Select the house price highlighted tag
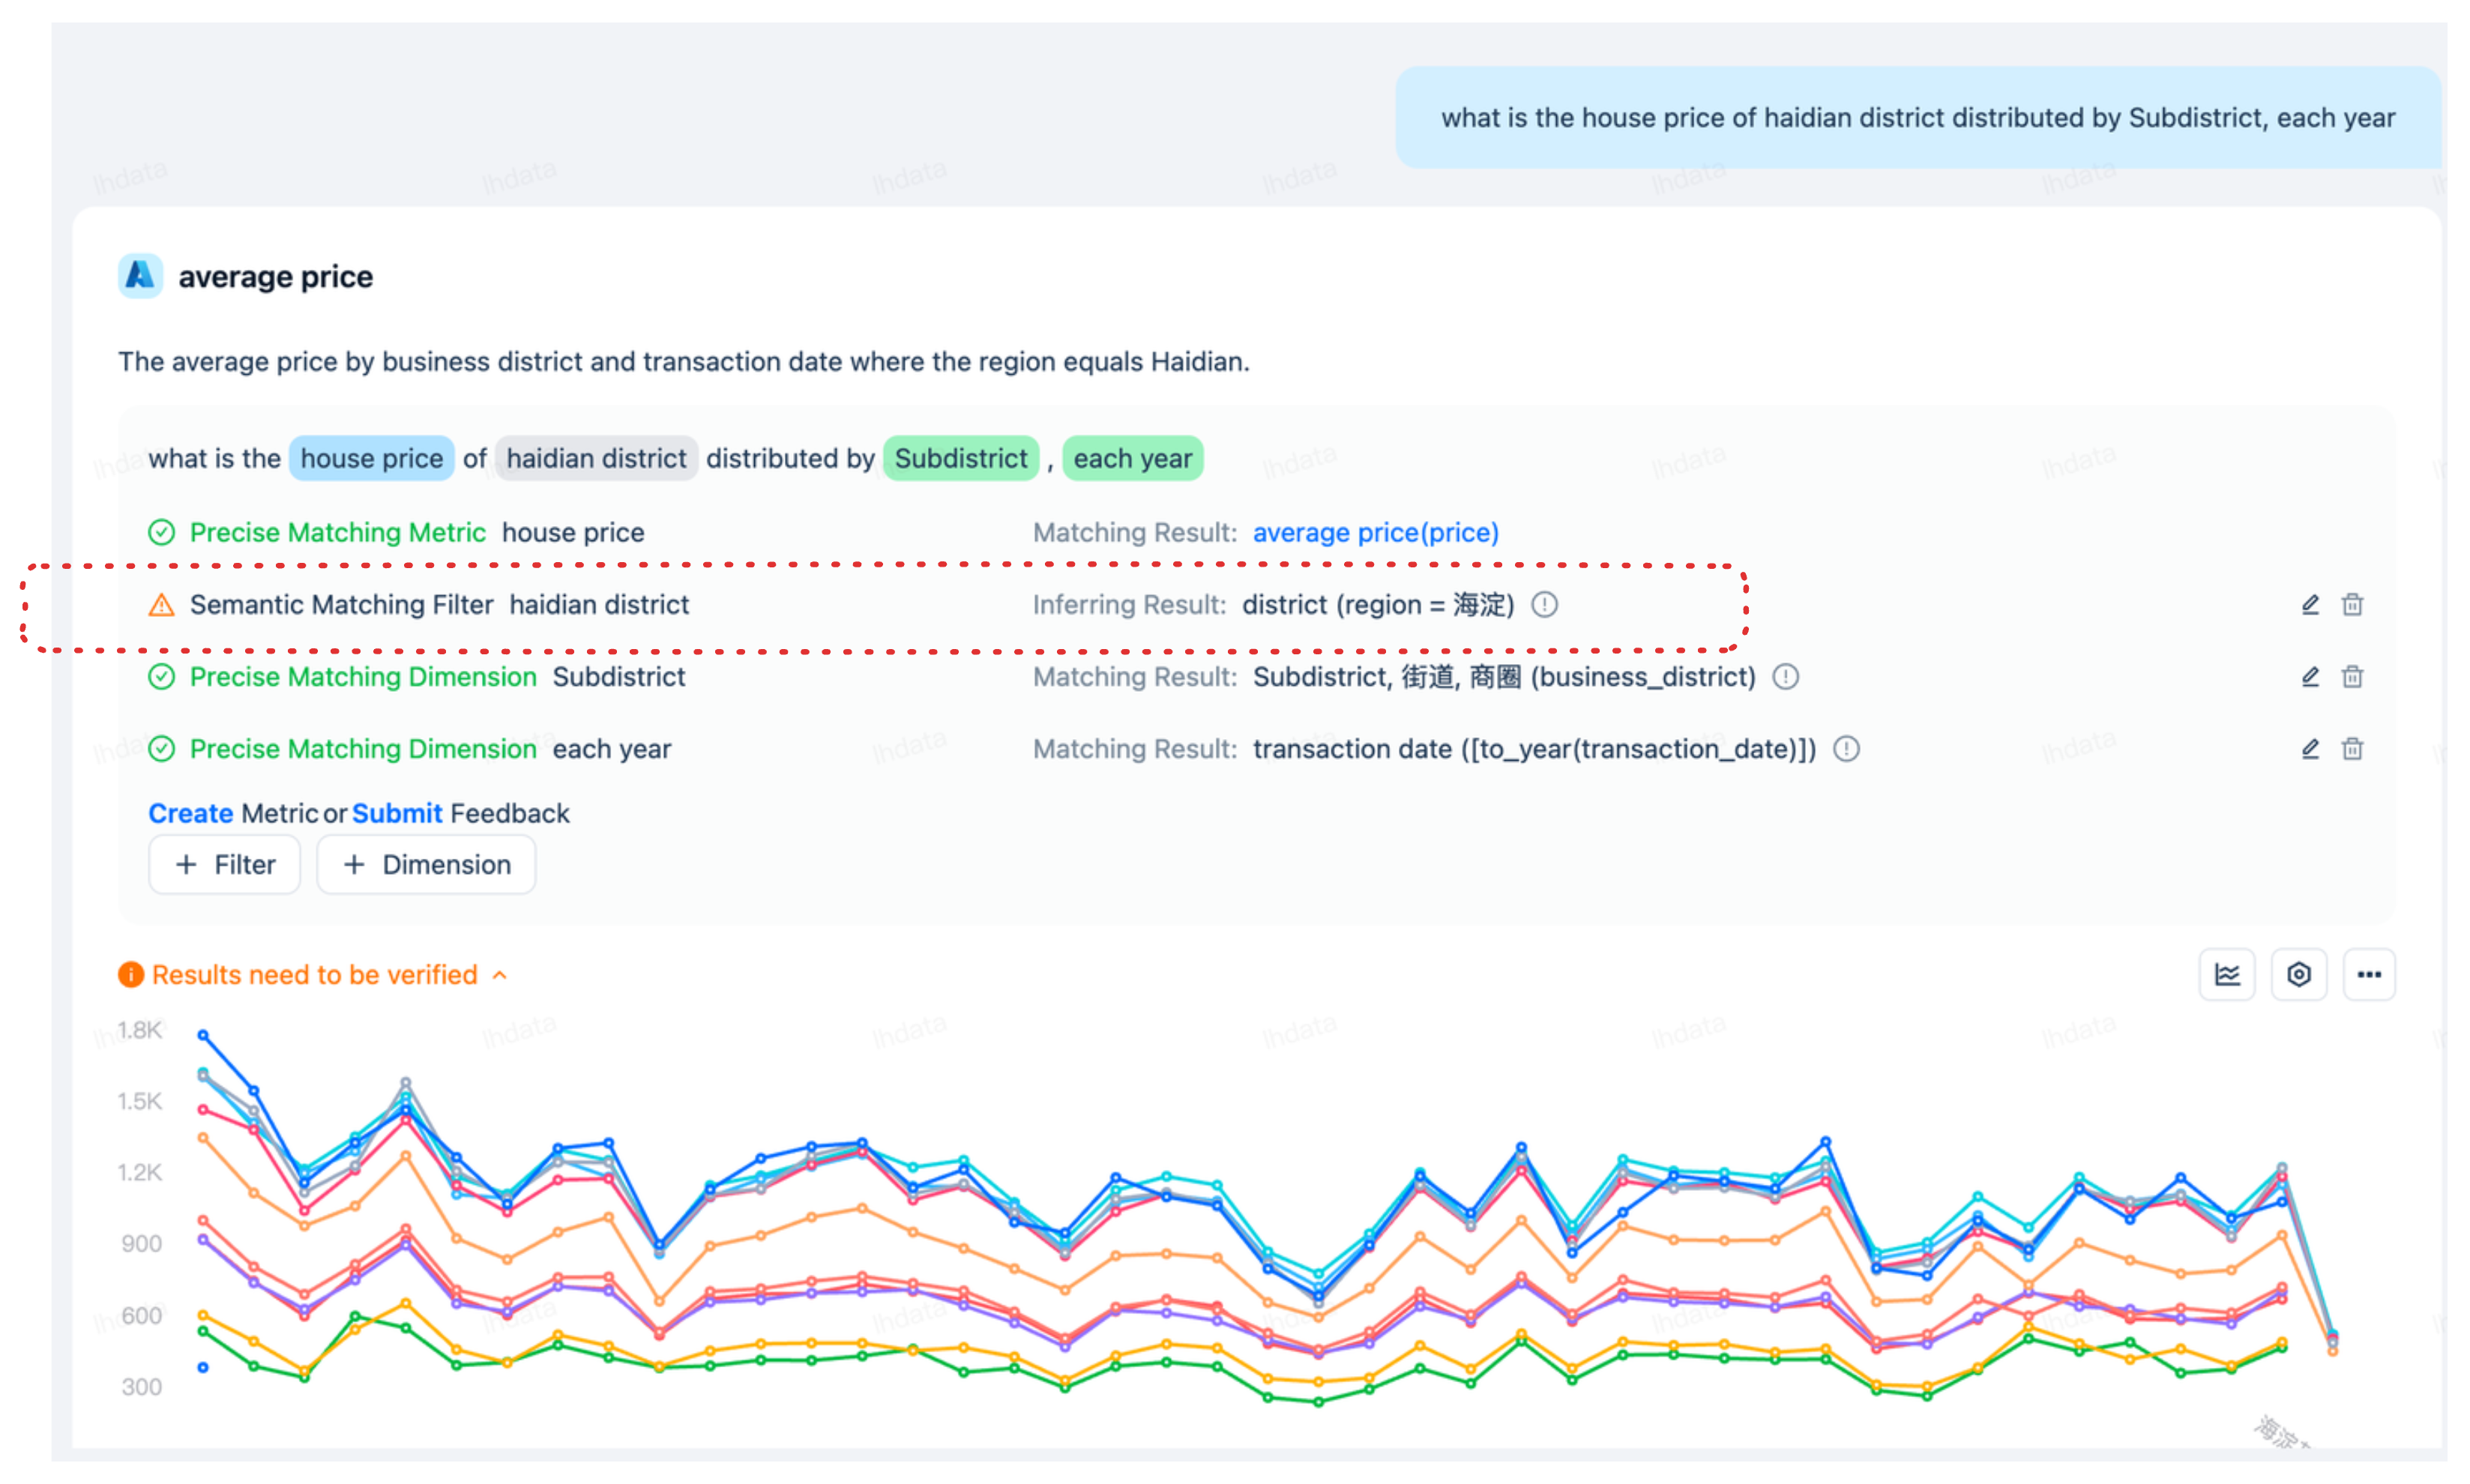The image size is (2470, 1484). click(371, 458)
